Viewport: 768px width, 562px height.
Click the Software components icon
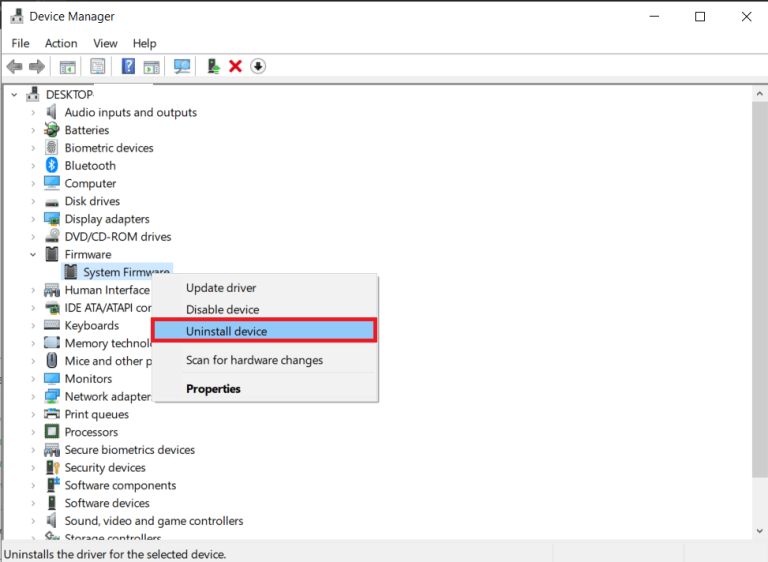pyautogui.click(x=52, y=485)
